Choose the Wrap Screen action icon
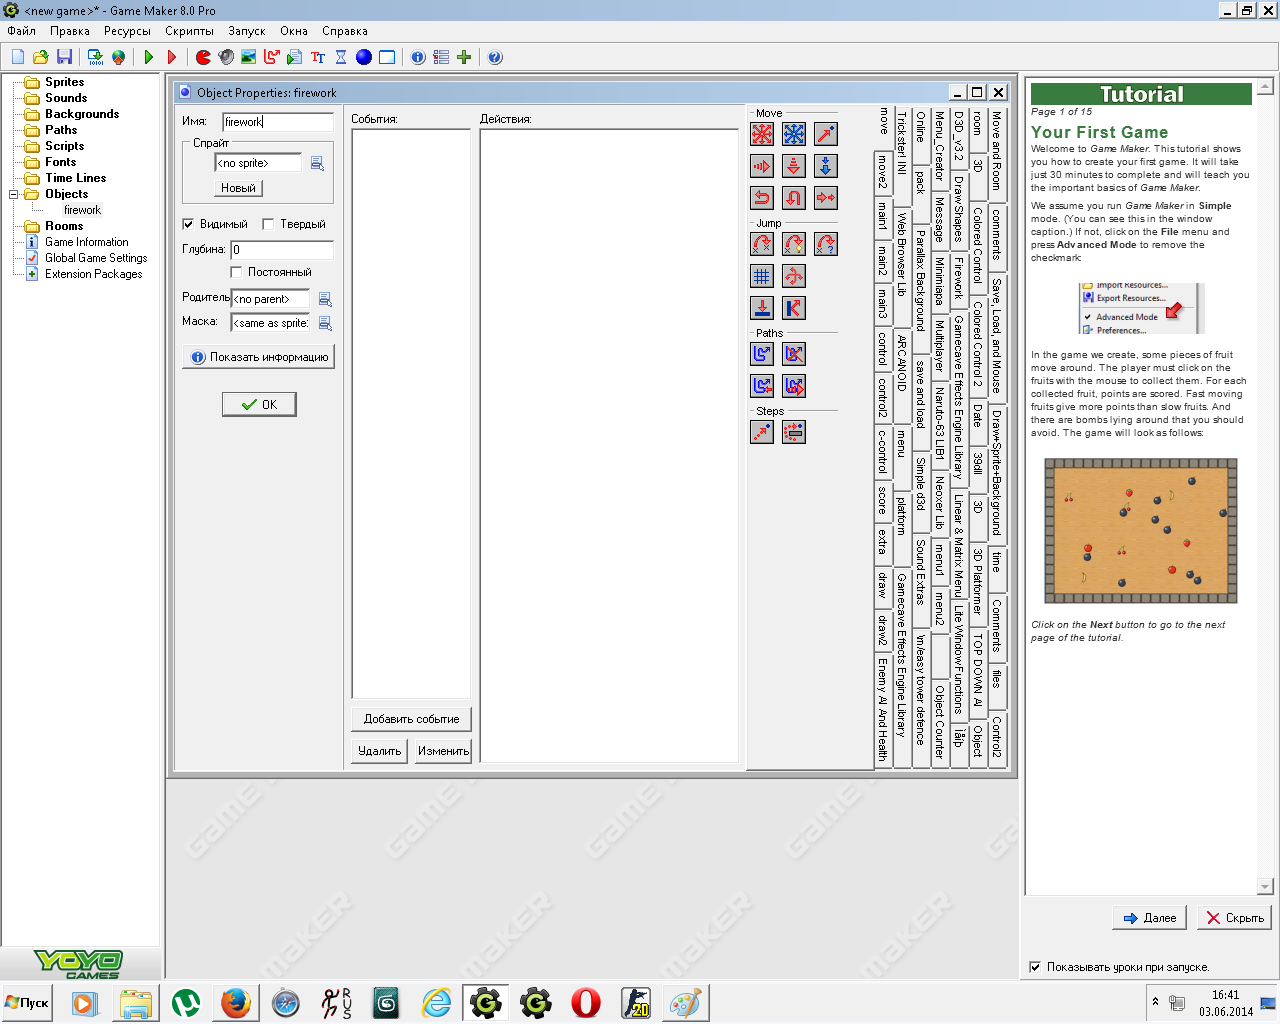Screen dimensions: 1280x1024 [794, 276]
